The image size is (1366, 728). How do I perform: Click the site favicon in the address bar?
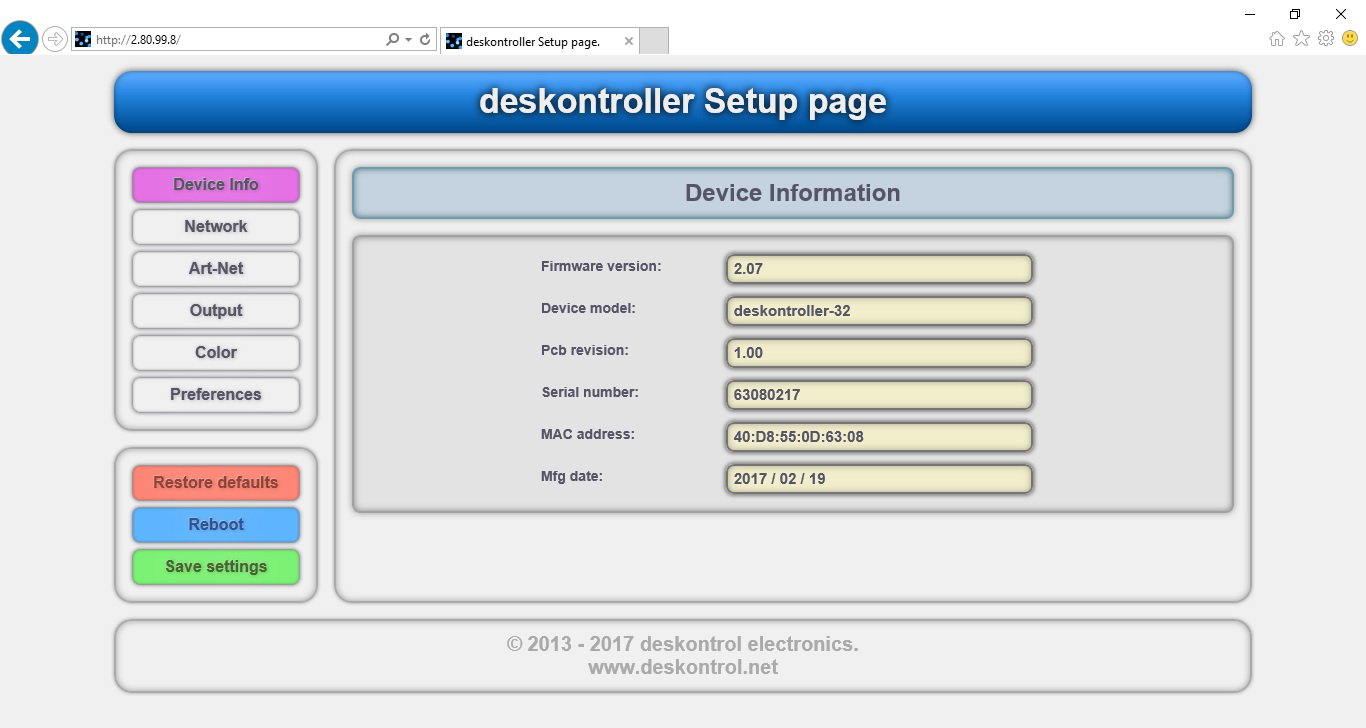coord(83,40)
